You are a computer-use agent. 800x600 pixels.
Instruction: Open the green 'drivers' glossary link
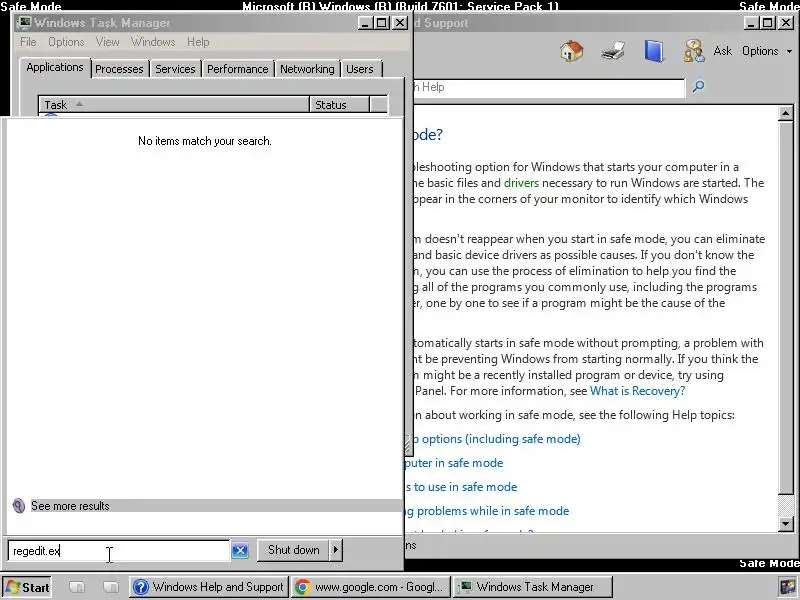tap(521, 183)
